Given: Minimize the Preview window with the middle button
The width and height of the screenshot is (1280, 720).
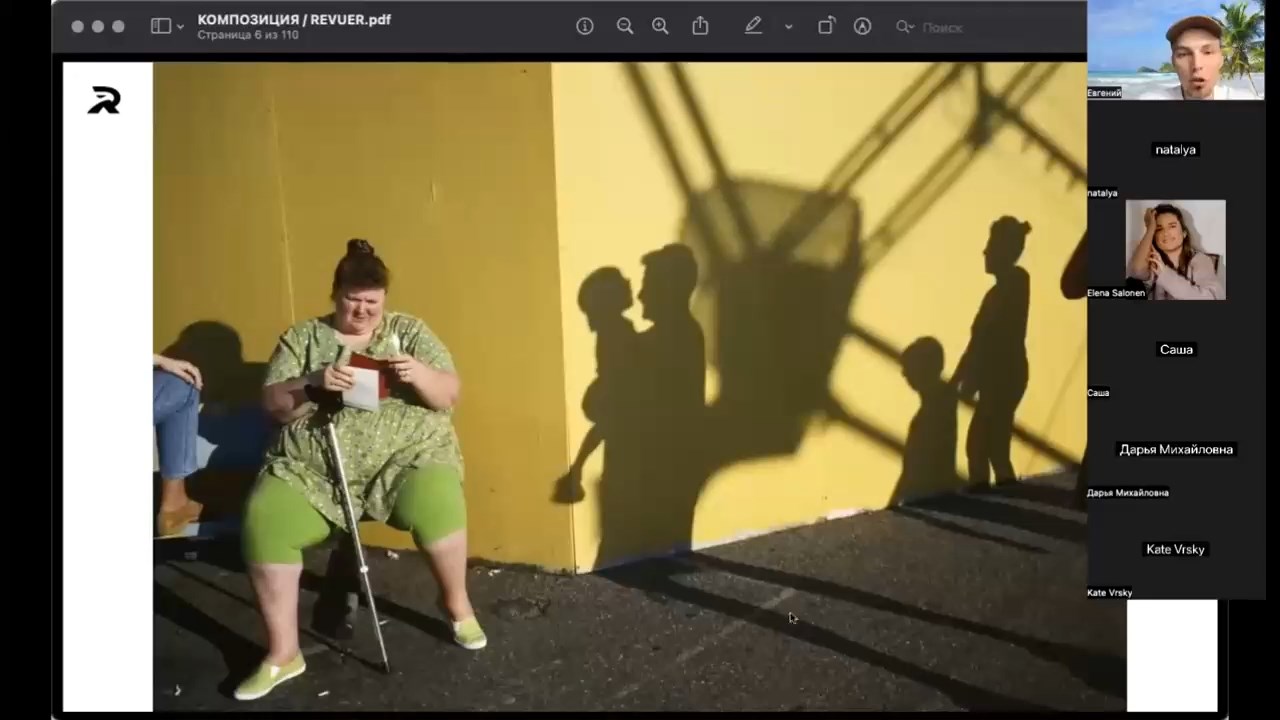Looking at the screenshot, I should pos(98,27).
